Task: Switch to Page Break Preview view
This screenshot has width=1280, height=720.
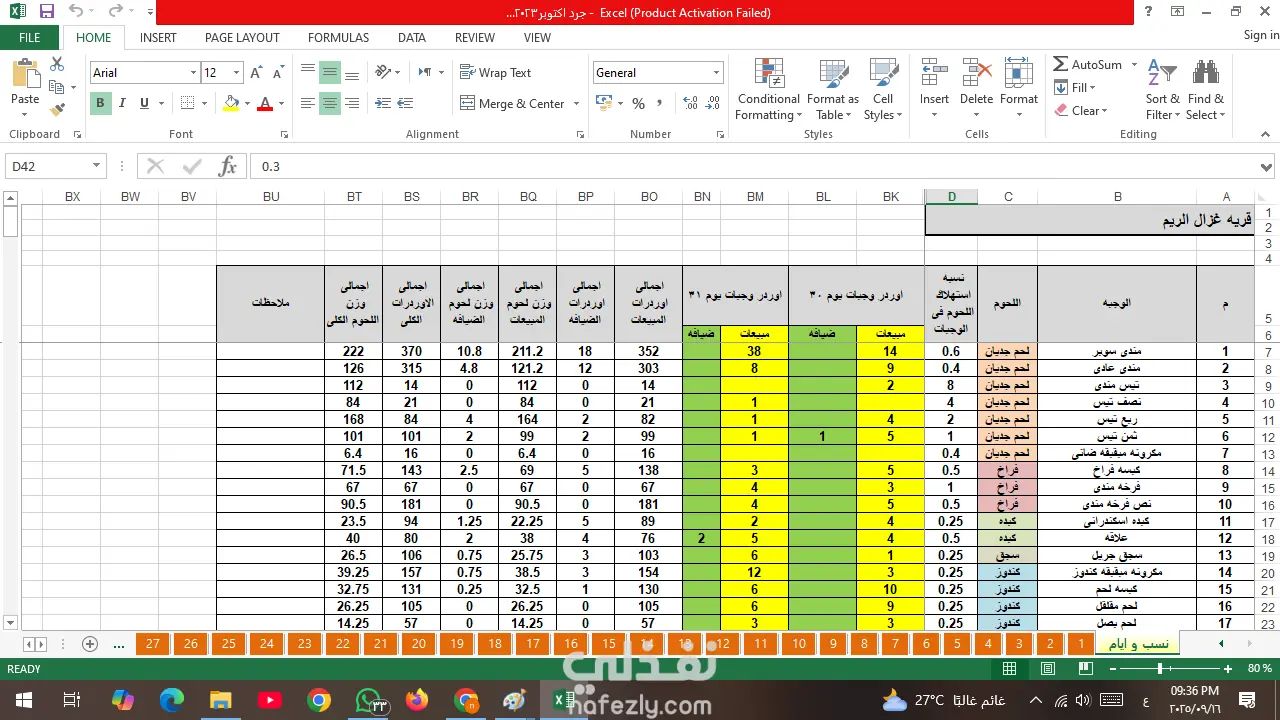Action: click(x=1087, y=668)
